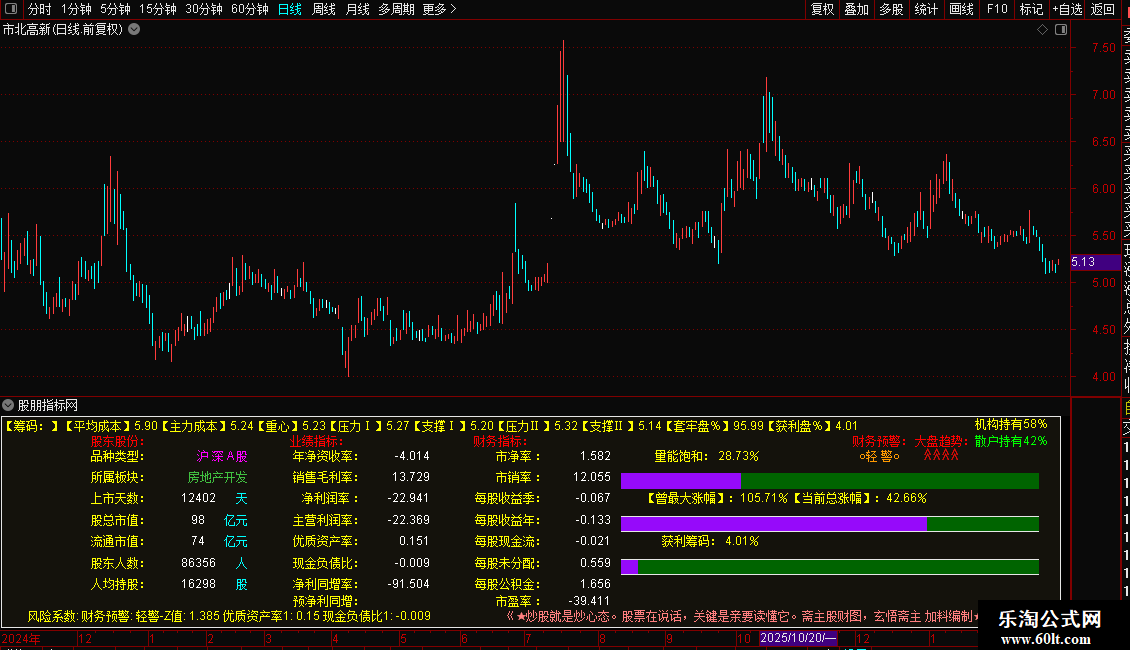
Task: Click the 复权 adjustment button
Action: [822, 9]
